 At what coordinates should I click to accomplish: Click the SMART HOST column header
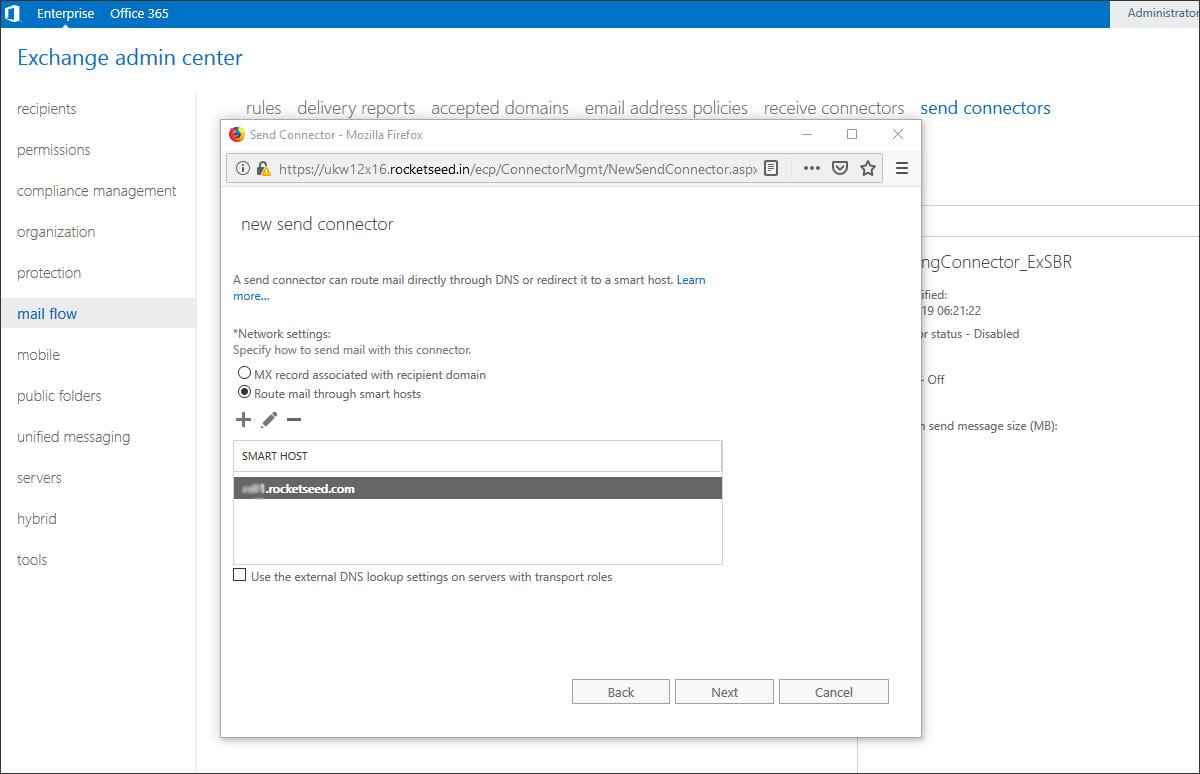[x=478, y=456]
